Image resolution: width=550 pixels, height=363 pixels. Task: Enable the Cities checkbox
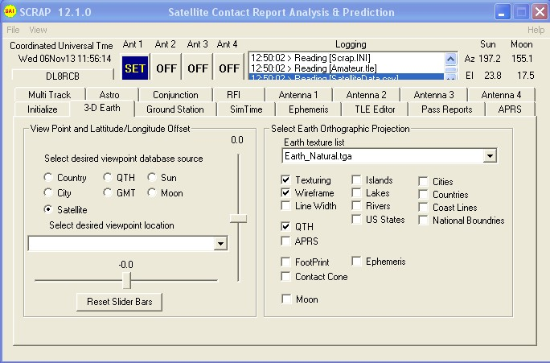[x=423, y=182]
